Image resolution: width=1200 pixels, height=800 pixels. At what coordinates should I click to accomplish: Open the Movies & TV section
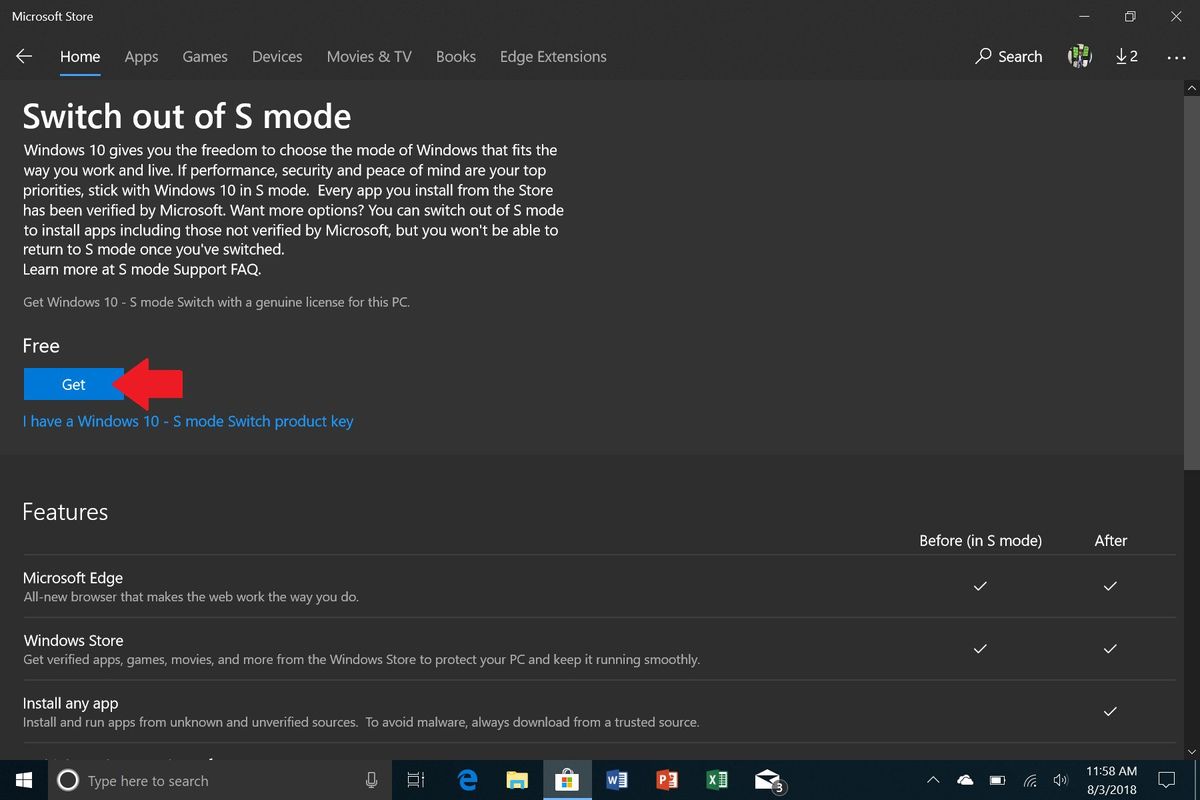(x=368, y=57)
